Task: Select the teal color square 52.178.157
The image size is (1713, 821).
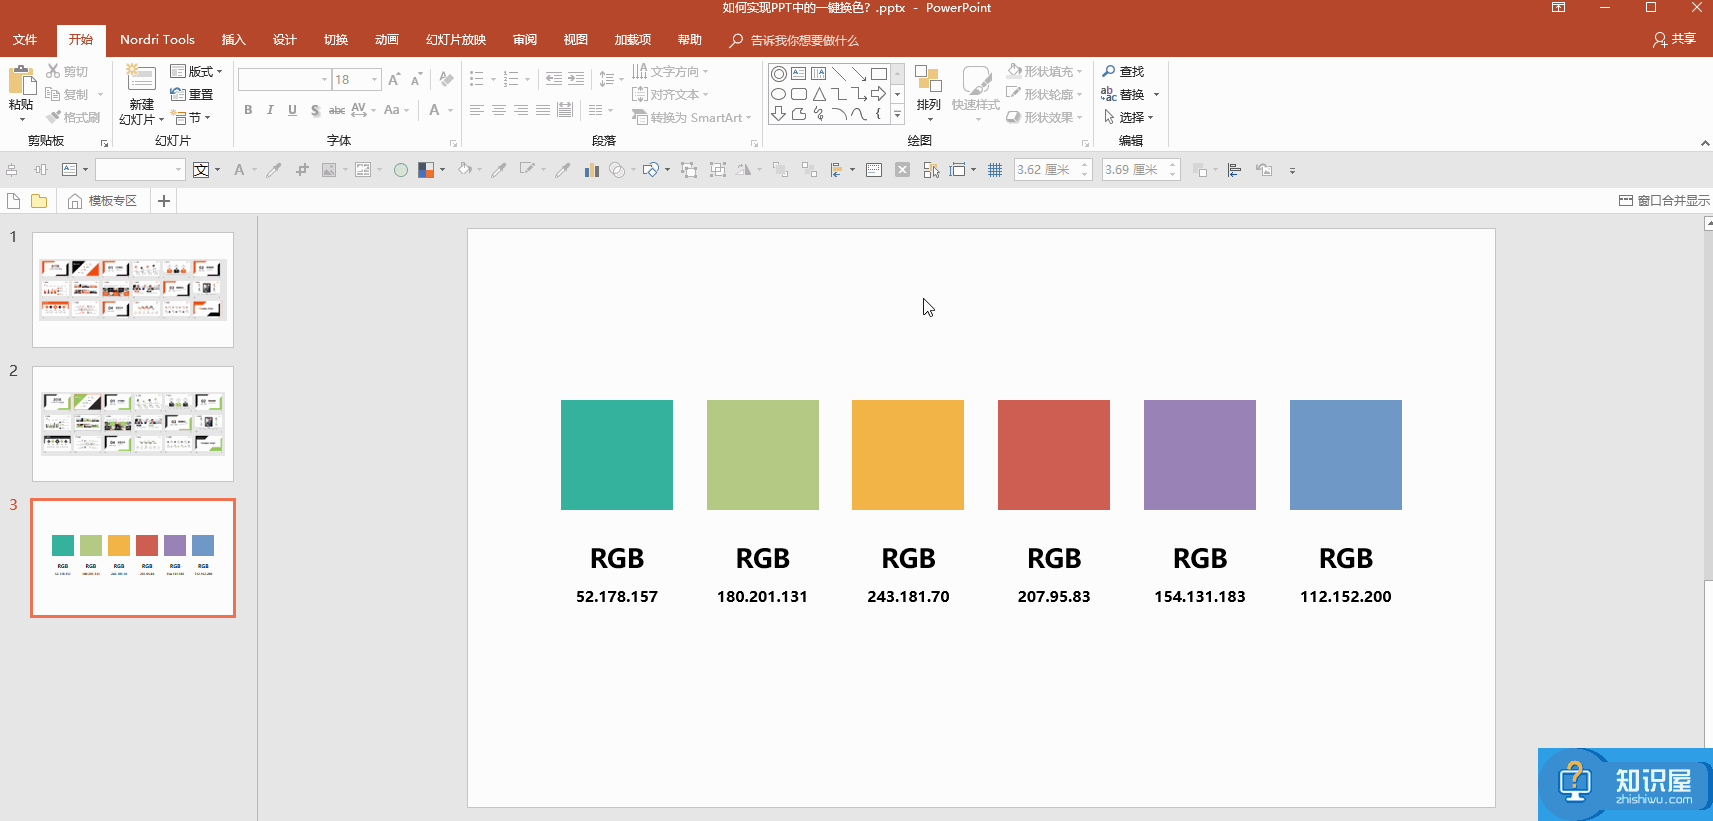Action: [x=617, y=455]
